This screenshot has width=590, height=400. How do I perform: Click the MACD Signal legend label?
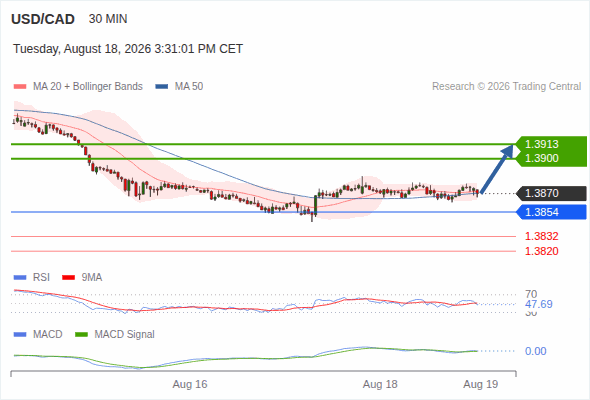point(125,334)
